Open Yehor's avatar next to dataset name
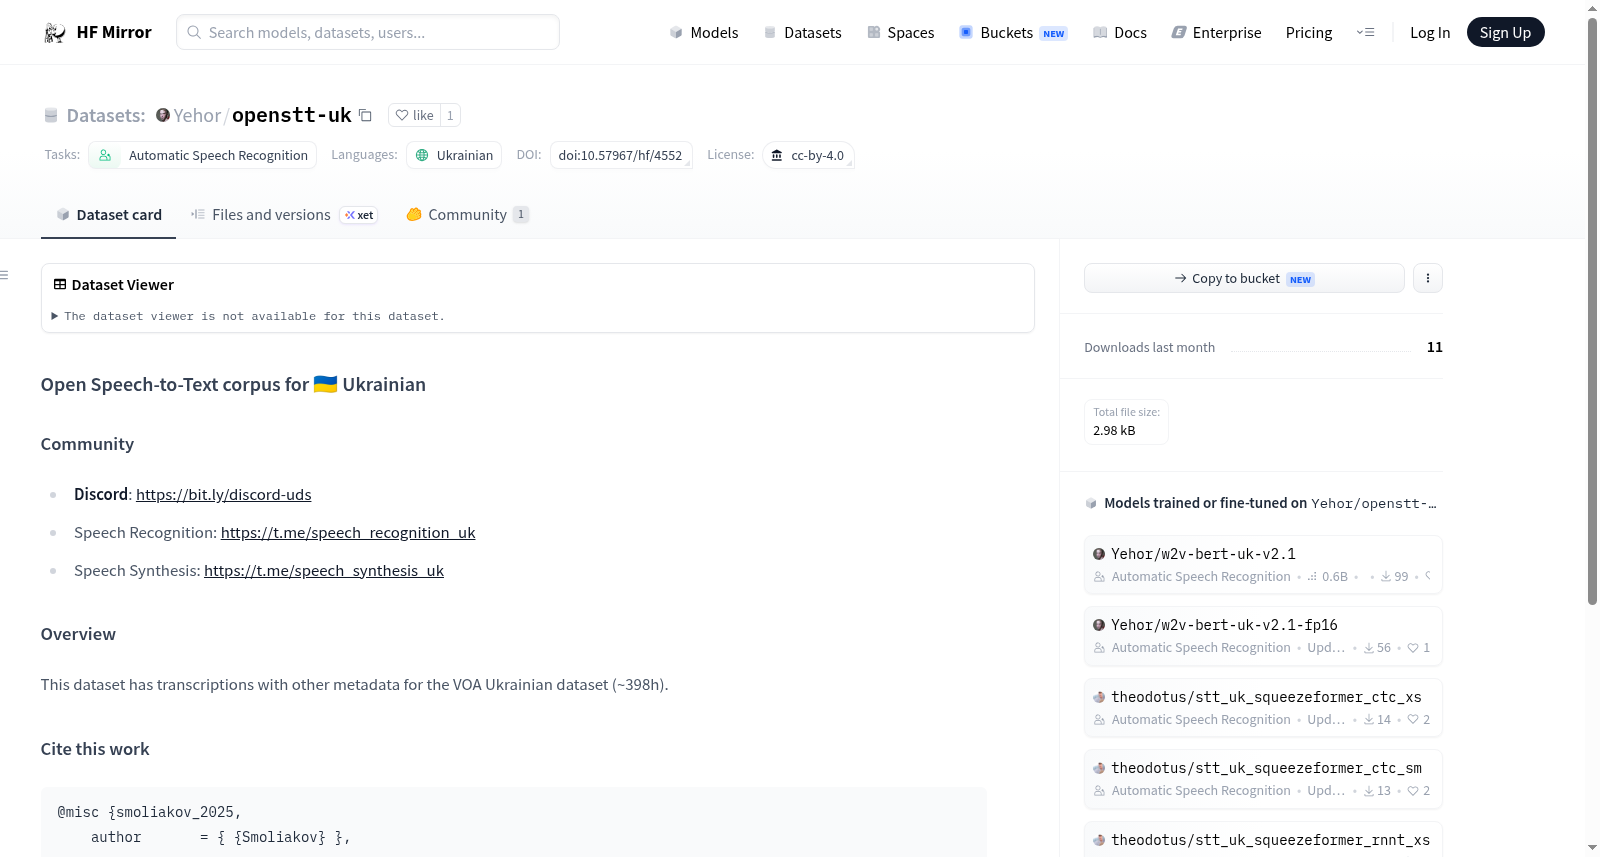1600x857 pixels. tap(163, 115)
